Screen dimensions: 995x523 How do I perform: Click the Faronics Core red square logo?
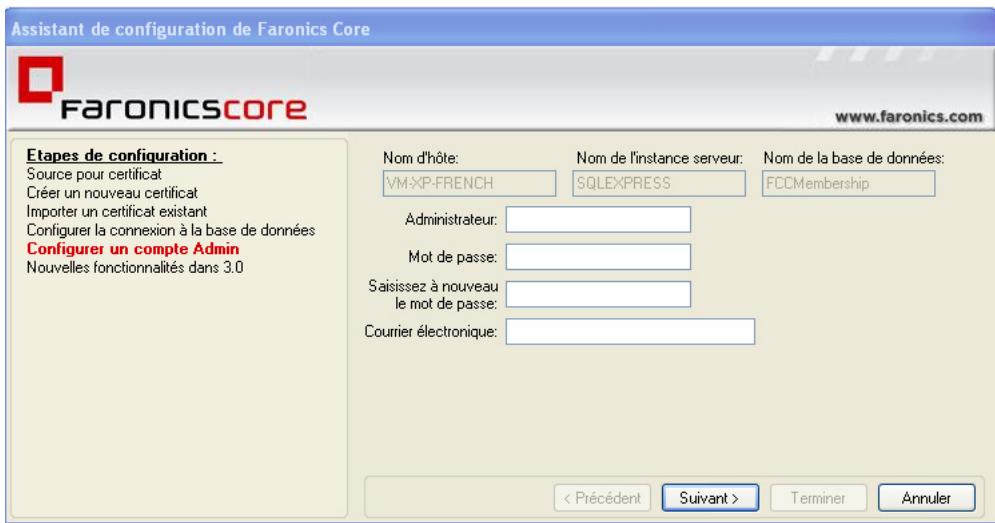[x=41, y=79]
